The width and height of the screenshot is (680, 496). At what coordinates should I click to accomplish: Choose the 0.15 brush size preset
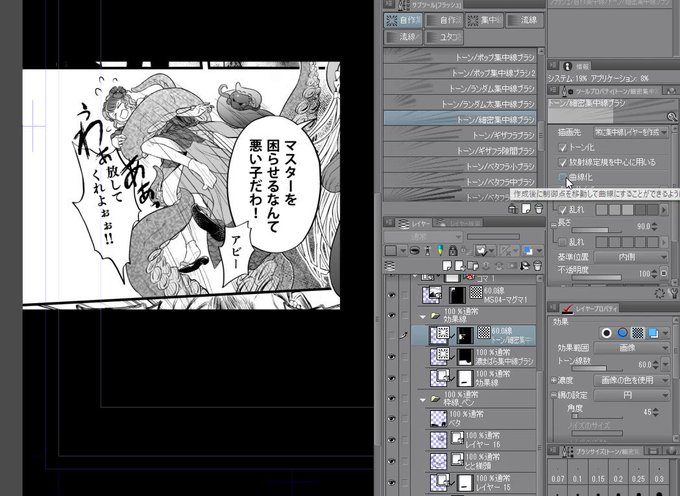coord(598,473)
